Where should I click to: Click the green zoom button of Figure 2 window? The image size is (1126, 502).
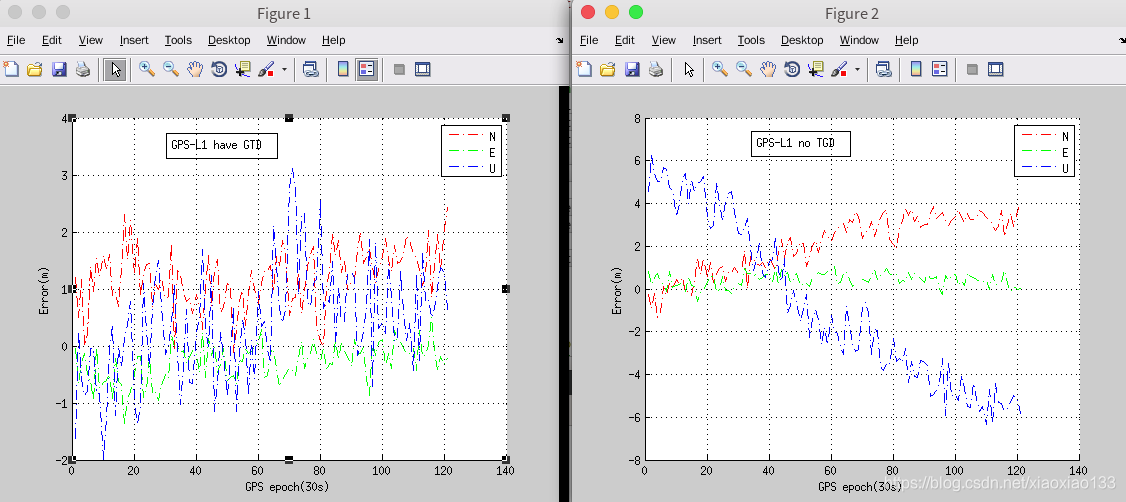636,12
